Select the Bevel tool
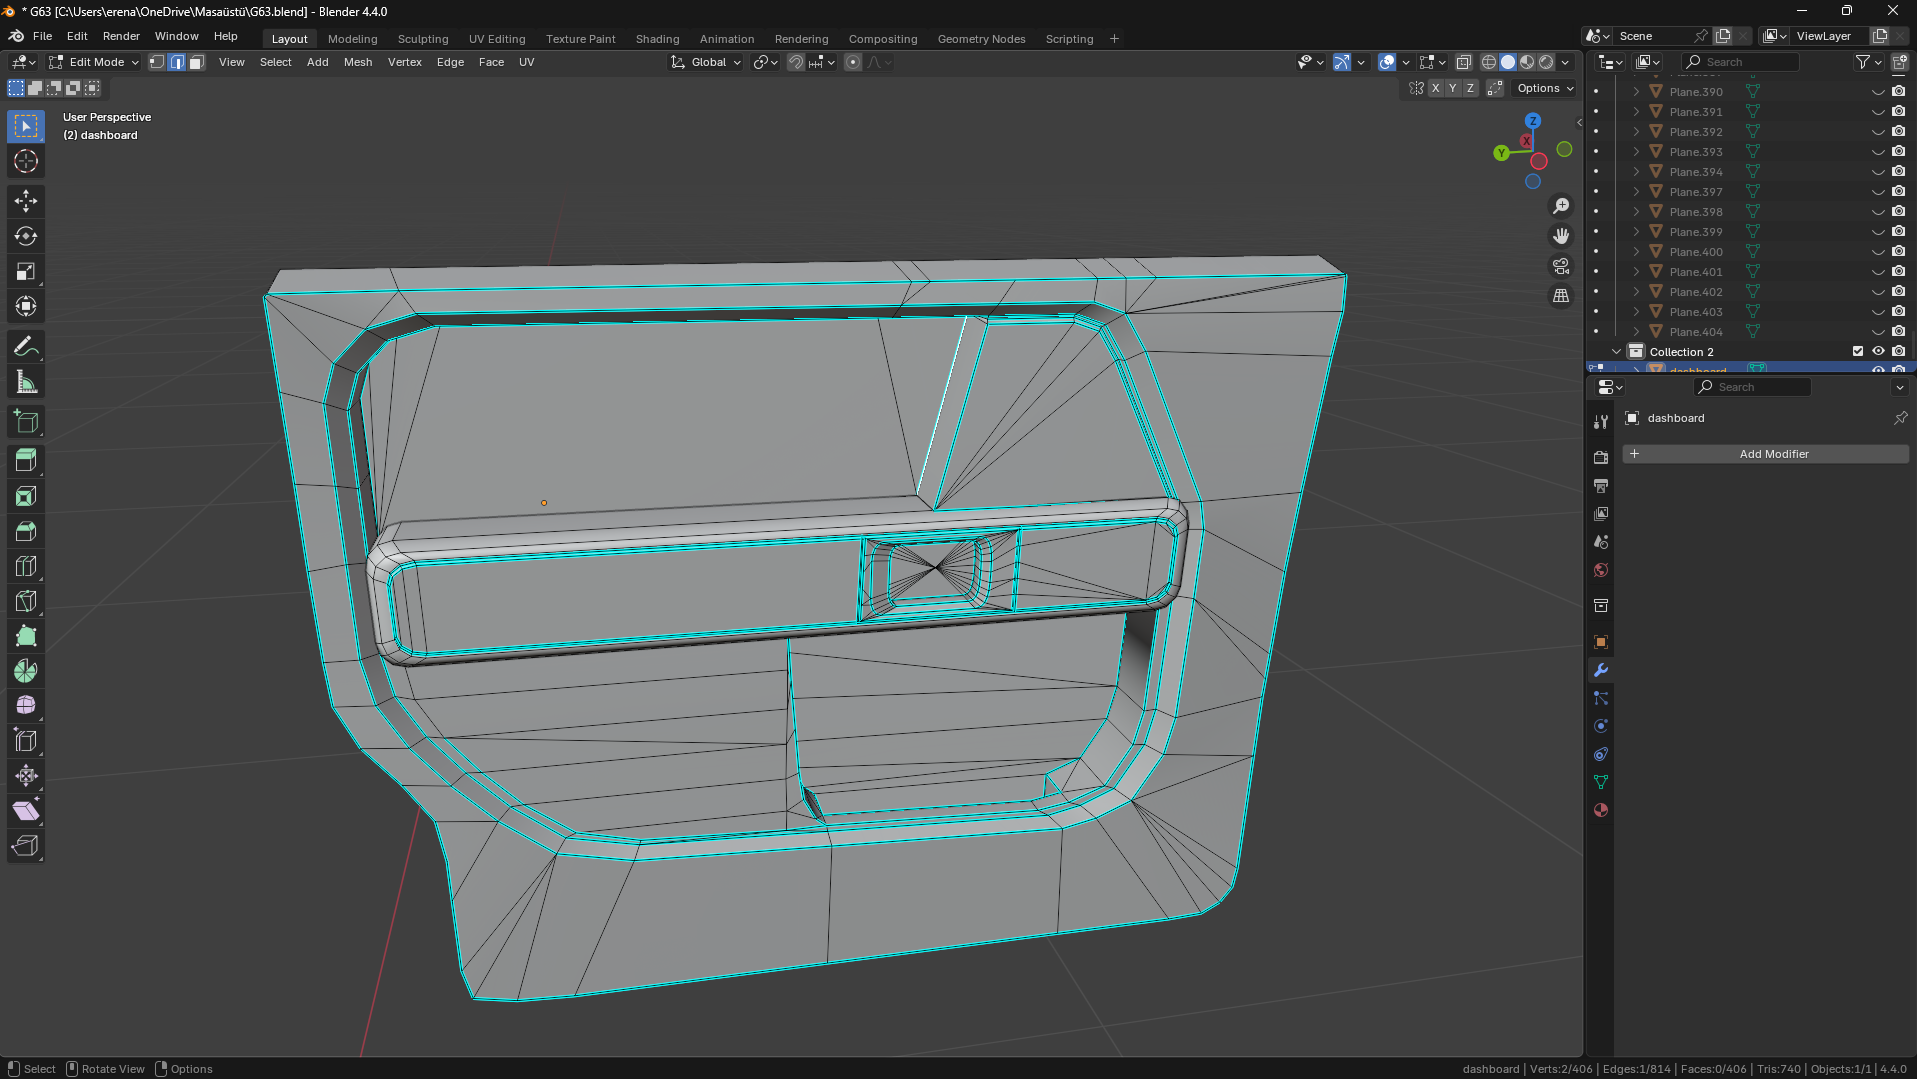 26,531
